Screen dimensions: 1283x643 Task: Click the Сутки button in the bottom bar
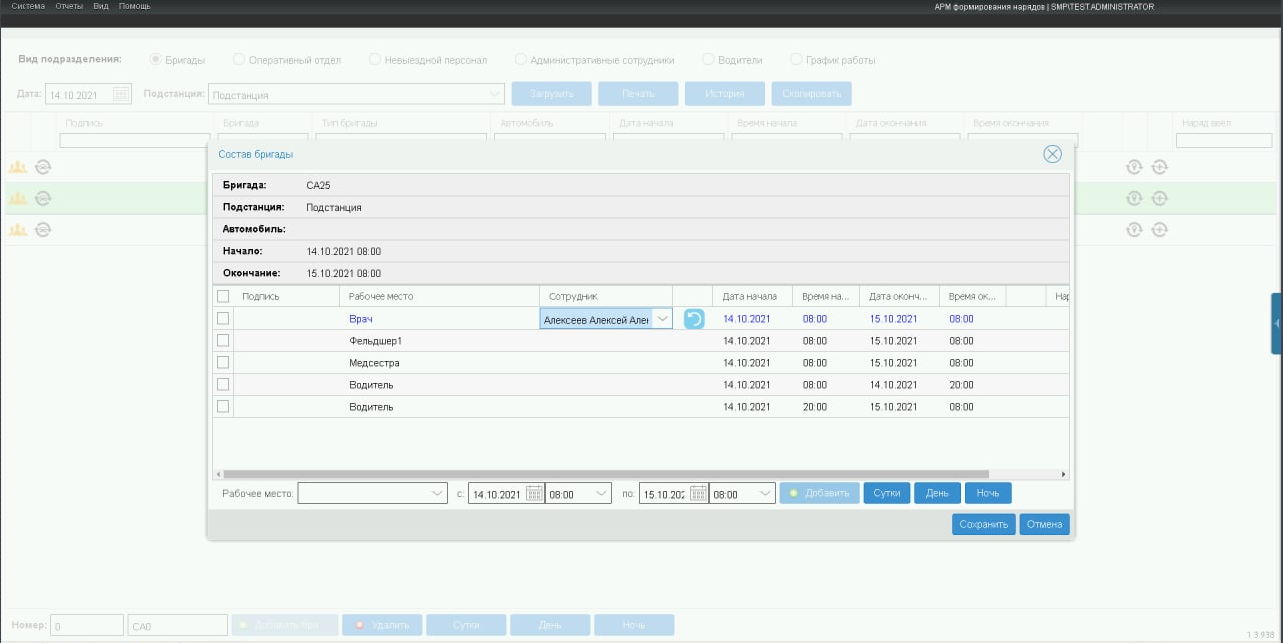(466, 625)
